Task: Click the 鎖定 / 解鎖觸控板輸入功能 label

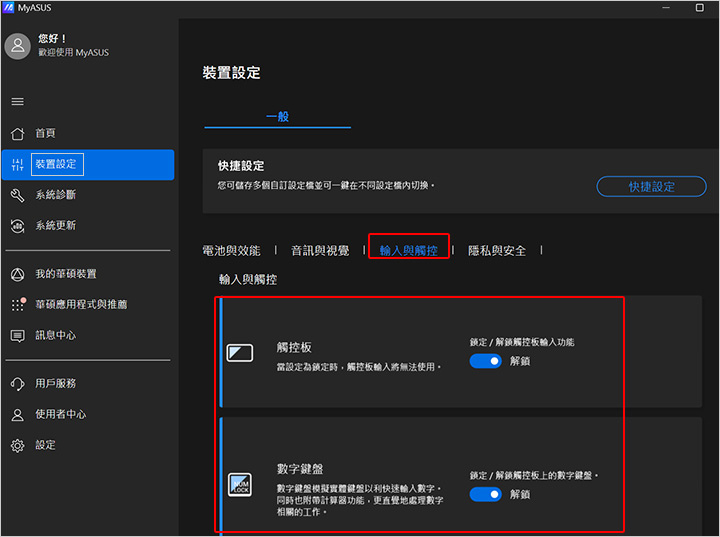Action: pyautogui.click(x=522, y=342)
